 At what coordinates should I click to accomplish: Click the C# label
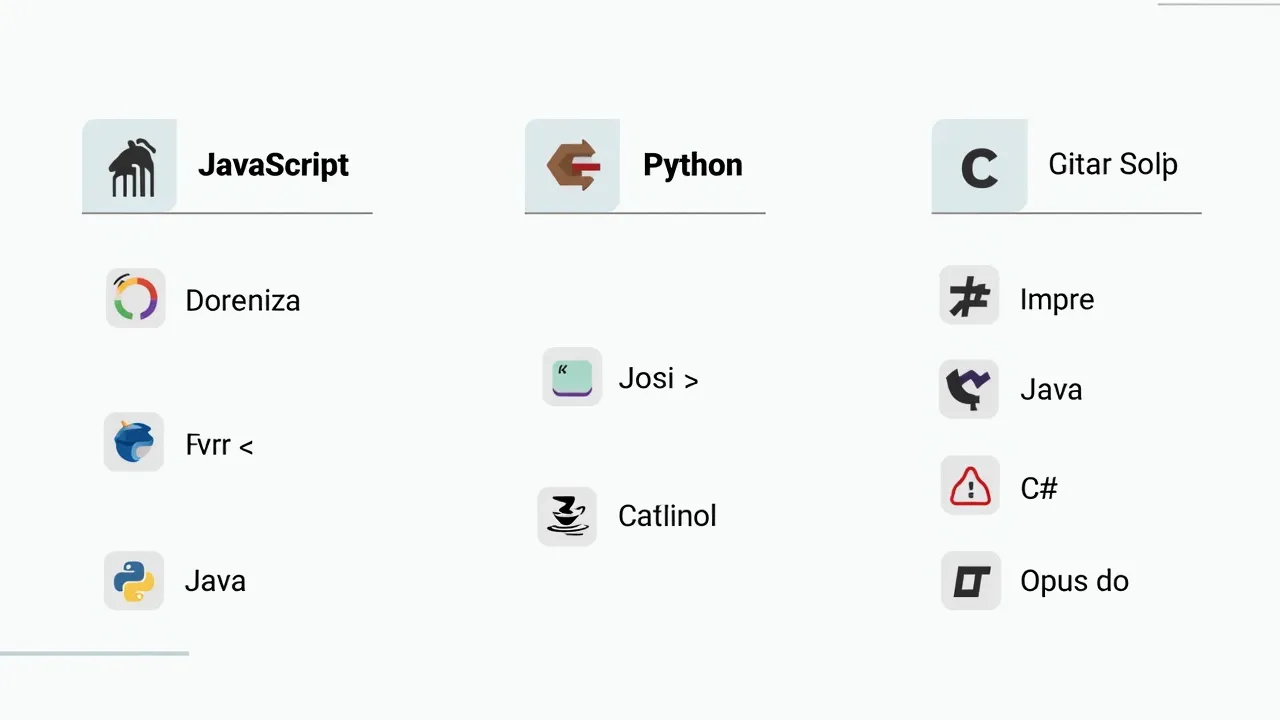[1039, 488]
